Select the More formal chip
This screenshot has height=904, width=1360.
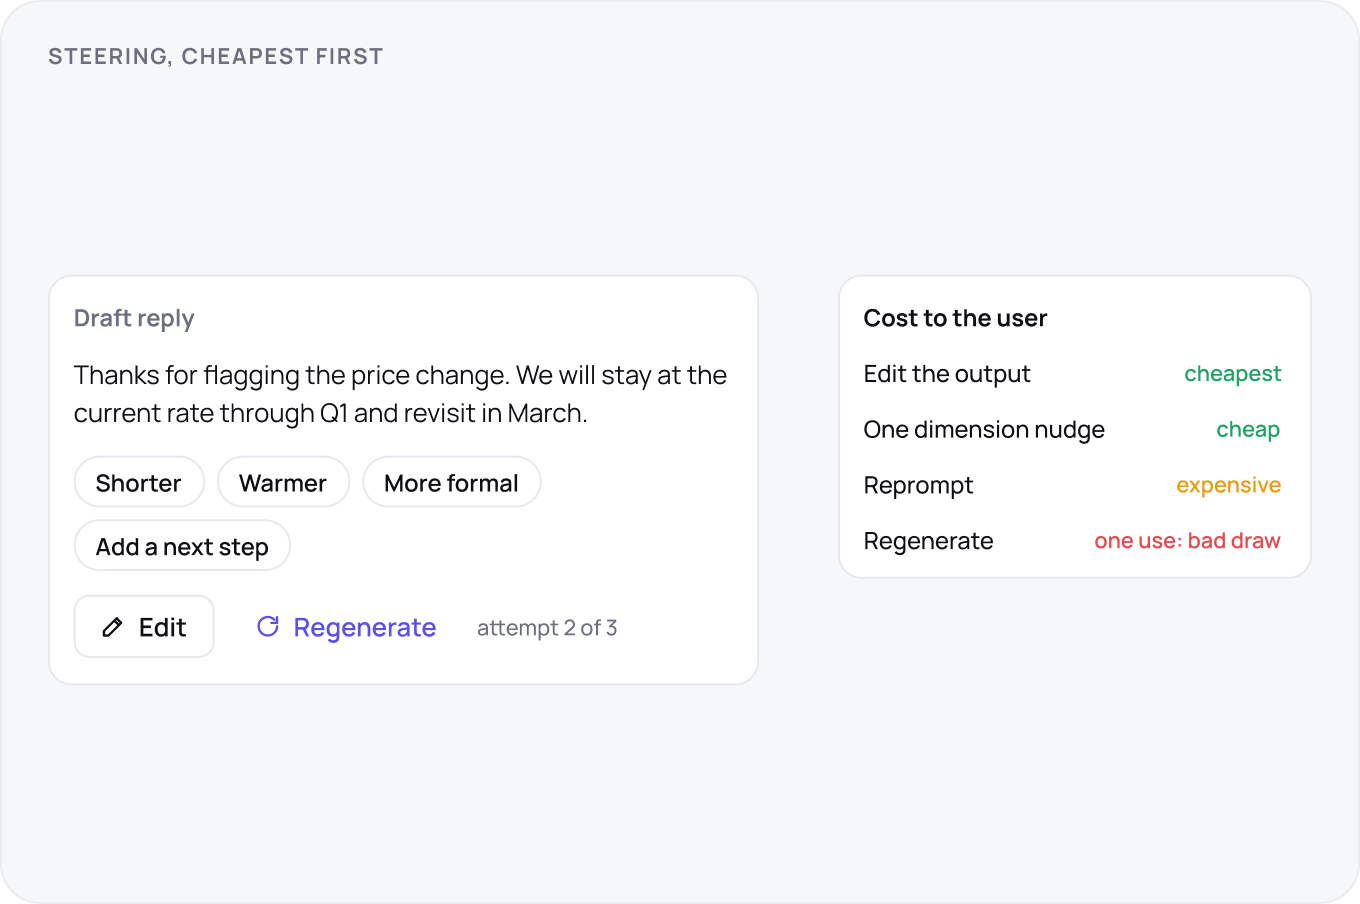tap(451, 483)
